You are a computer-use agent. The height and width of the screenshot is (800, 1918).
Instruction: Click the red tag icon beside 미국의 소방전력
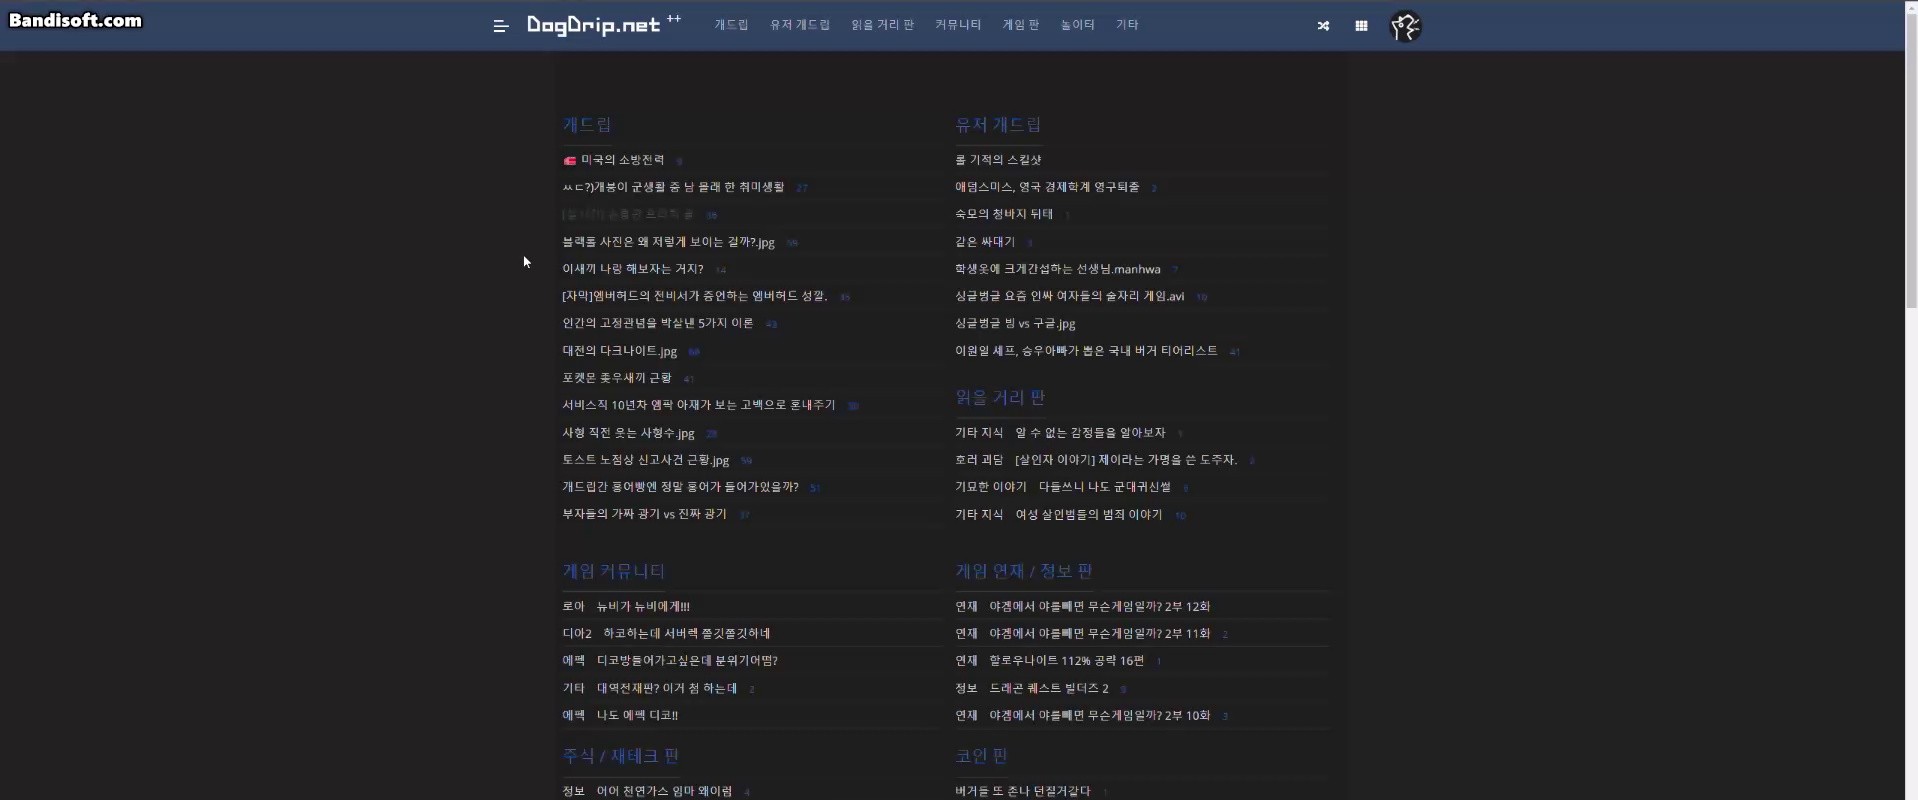[x=569, y=160]
